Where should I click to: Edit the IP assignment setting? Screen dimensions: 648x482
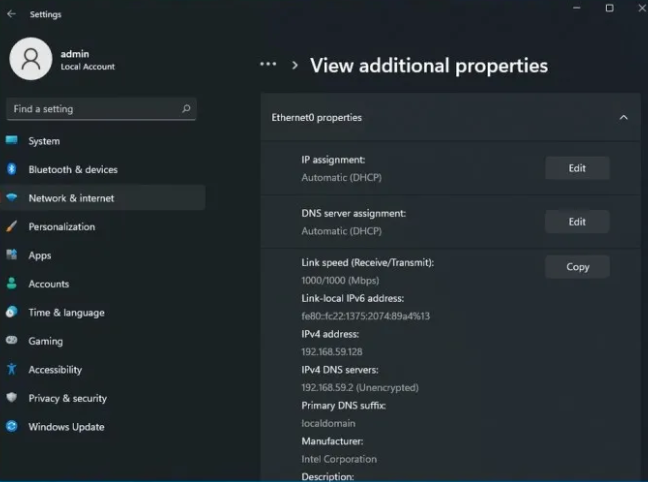coord(577,168)
